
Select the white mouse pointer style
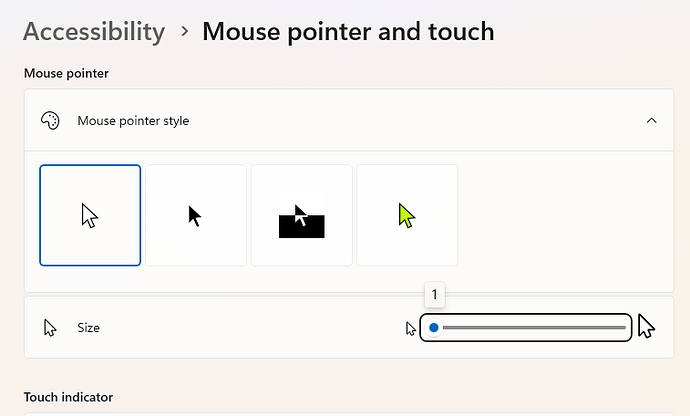(90, 215)
